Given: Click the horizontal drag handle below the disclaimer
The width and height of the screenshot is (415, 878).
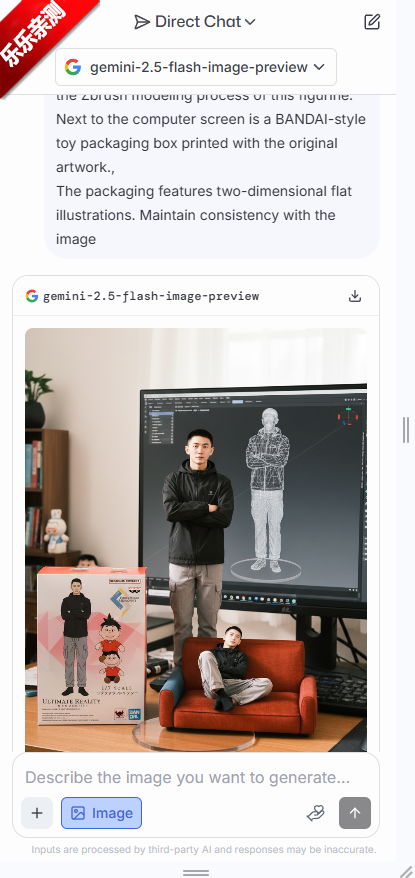Looking at the screenshot, I should [x=196, y=872].
